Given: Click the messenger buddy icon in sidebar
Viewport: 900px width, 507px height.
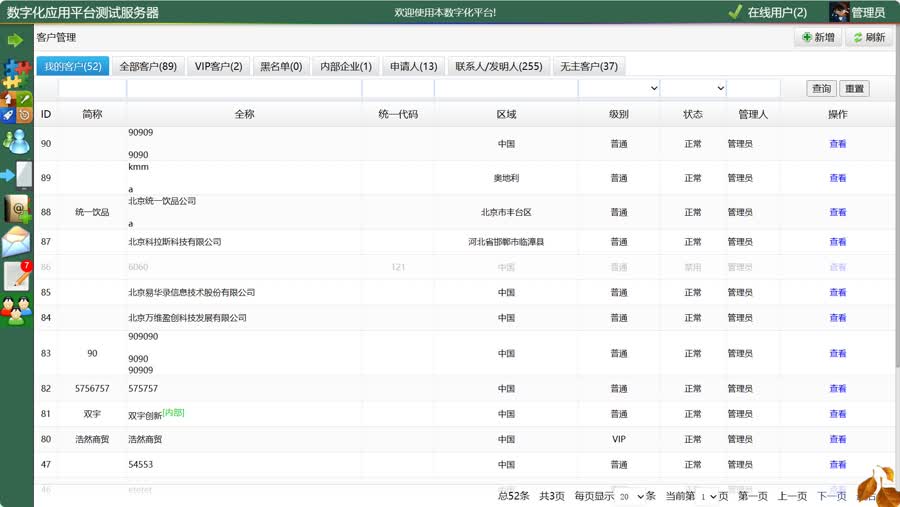Looking at the screenshot, I should click(x=16, y=141).
